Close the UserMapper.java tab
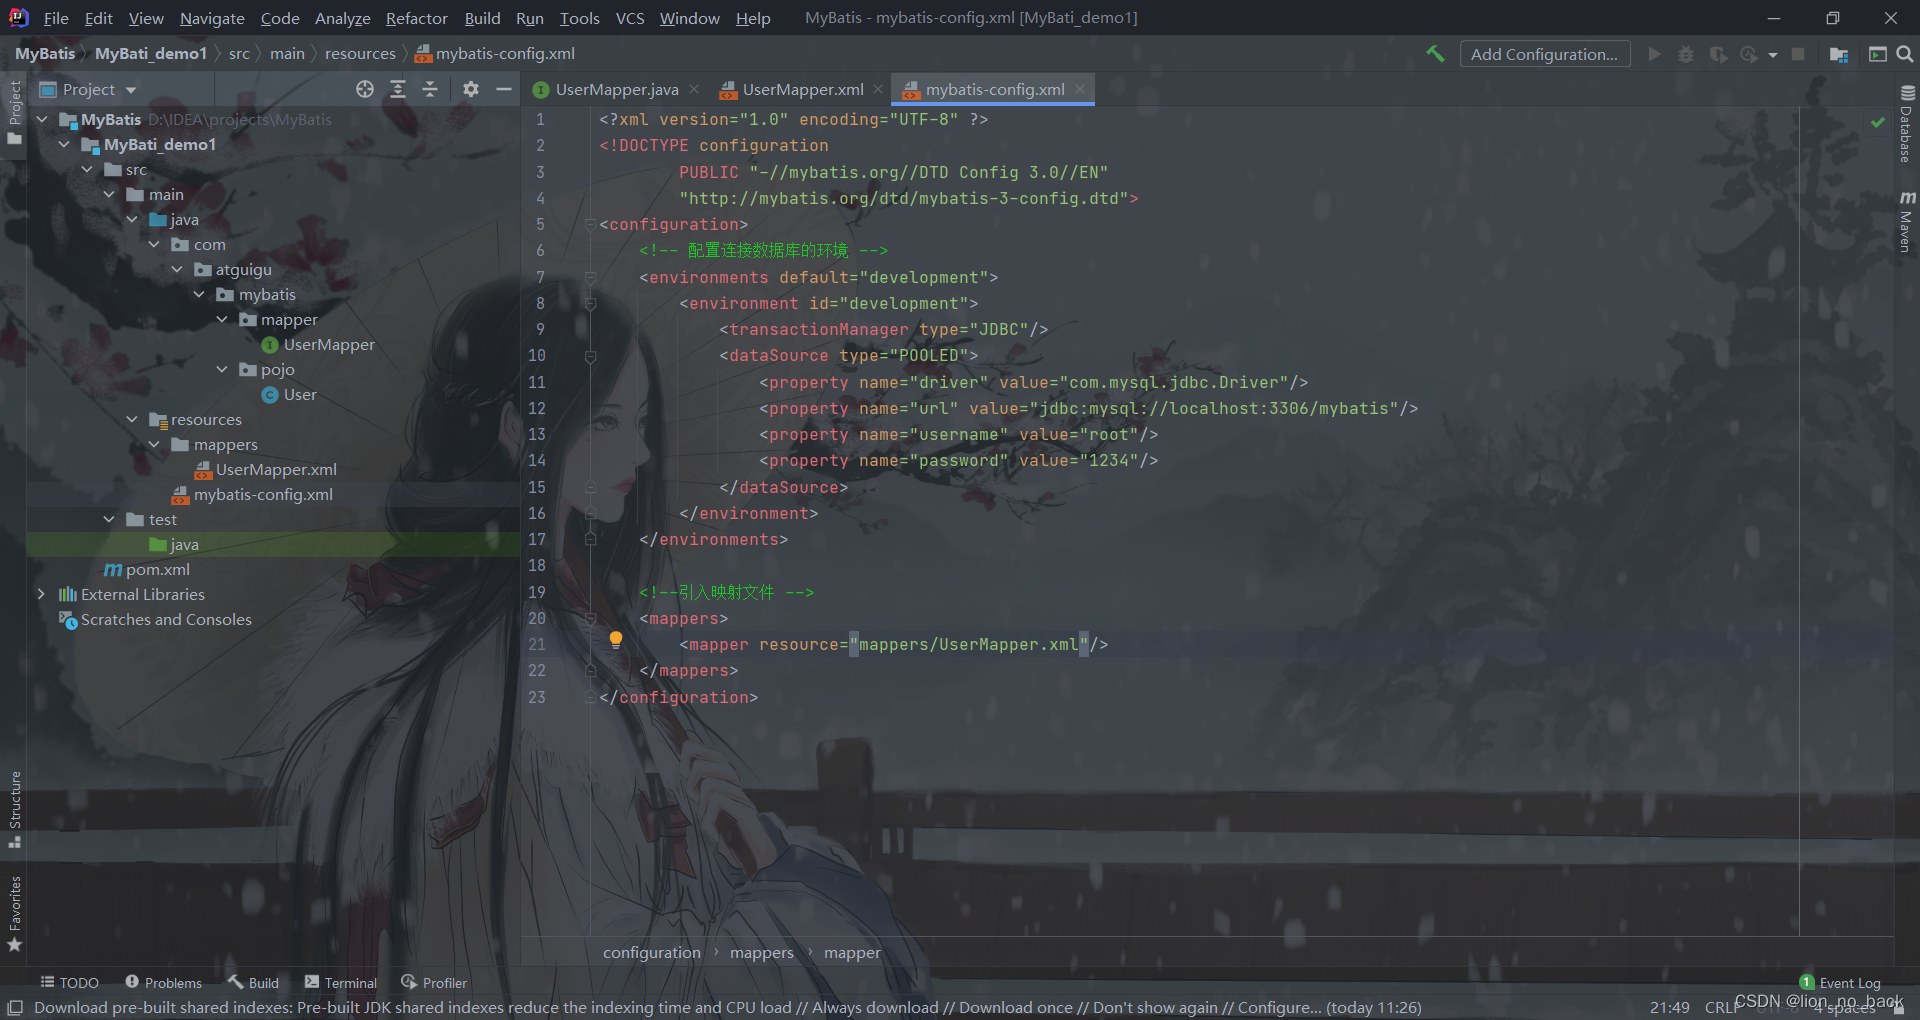This screenshot has height=1020, width=1920. point(694,89)
